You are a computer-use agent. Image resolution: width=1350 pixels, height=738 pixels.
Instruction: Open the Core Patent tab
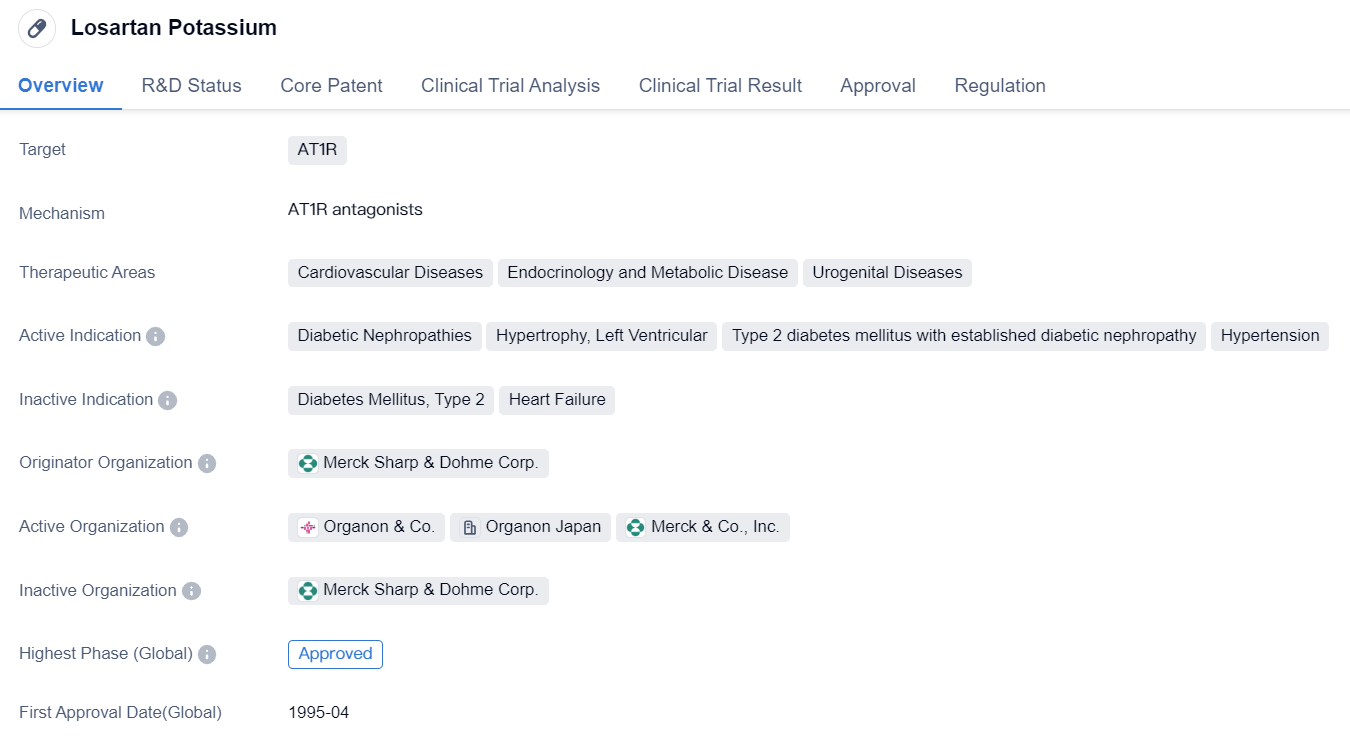click(x=331, y=86)
